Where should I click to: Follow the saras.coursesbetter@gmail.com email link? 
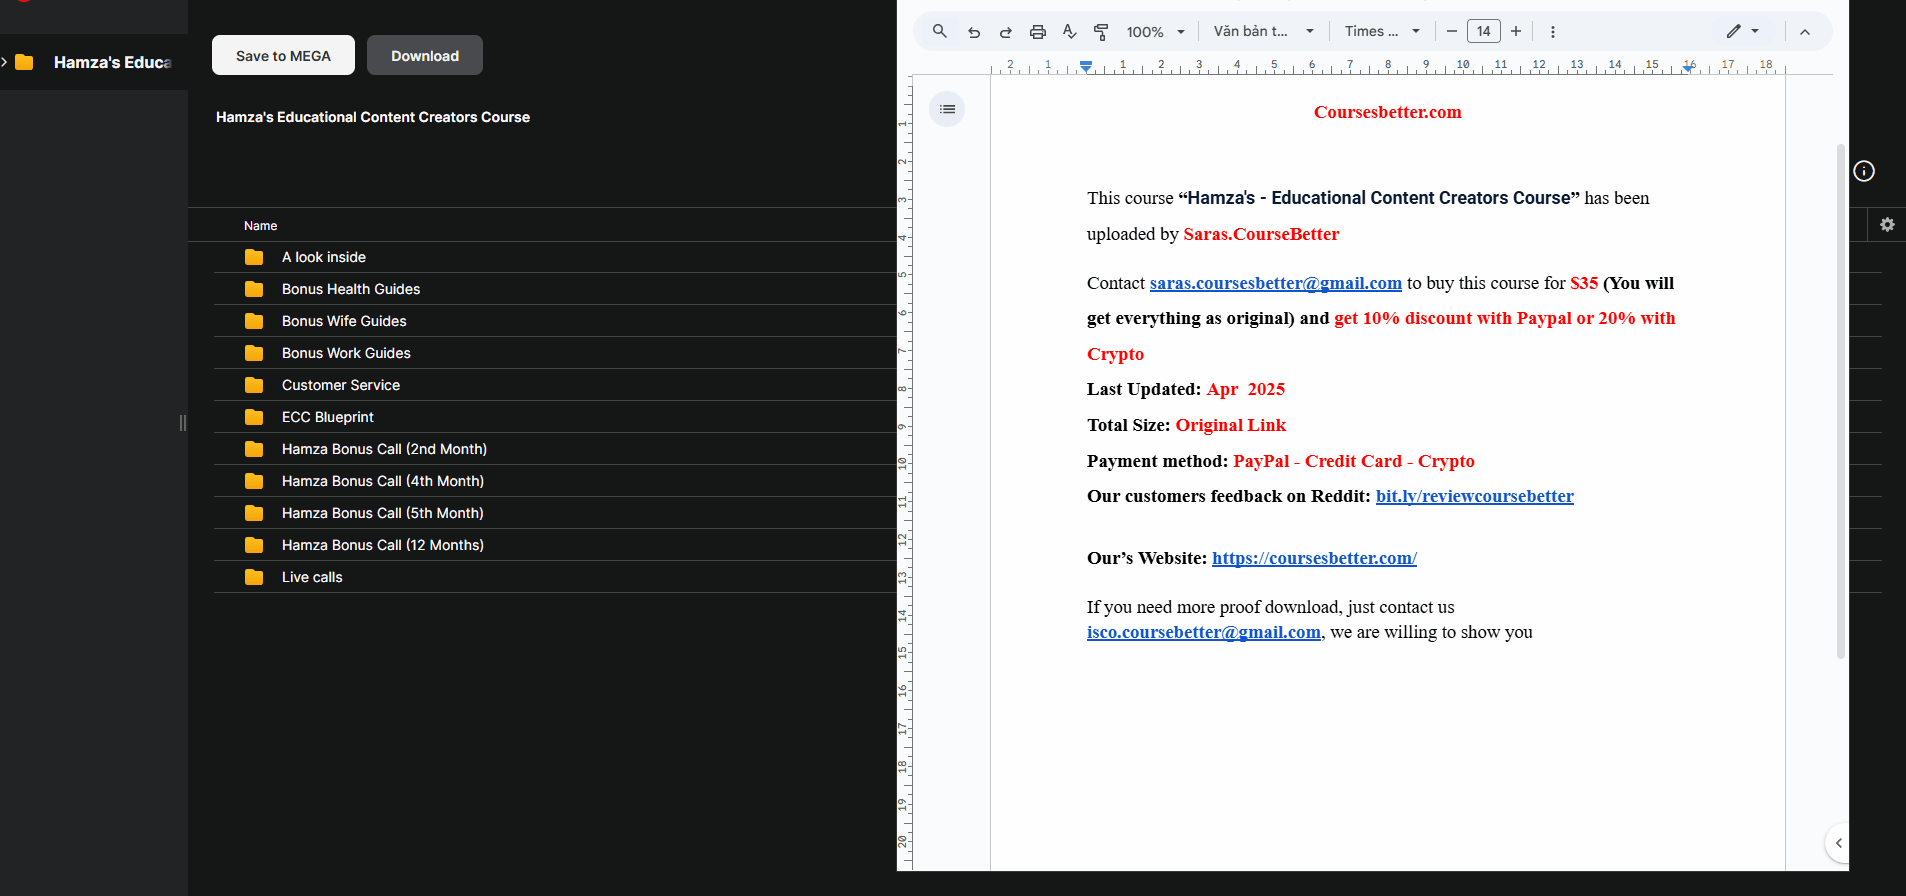tap(1275, 283)
